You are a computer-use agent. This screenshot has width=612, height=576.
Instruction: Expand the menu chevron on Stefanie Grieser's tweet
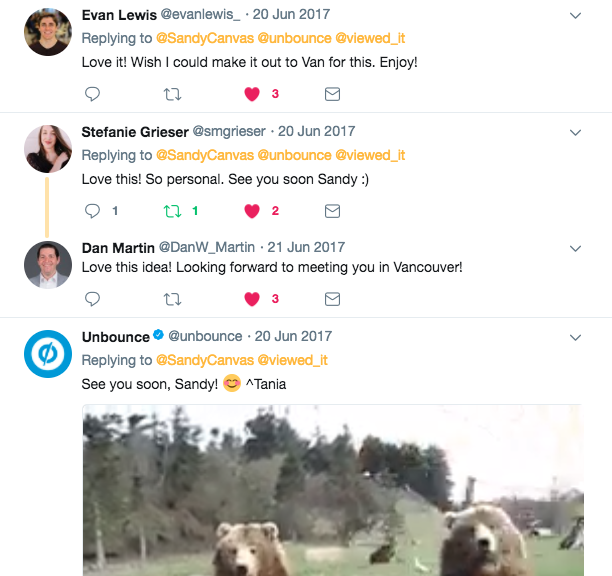575,132
